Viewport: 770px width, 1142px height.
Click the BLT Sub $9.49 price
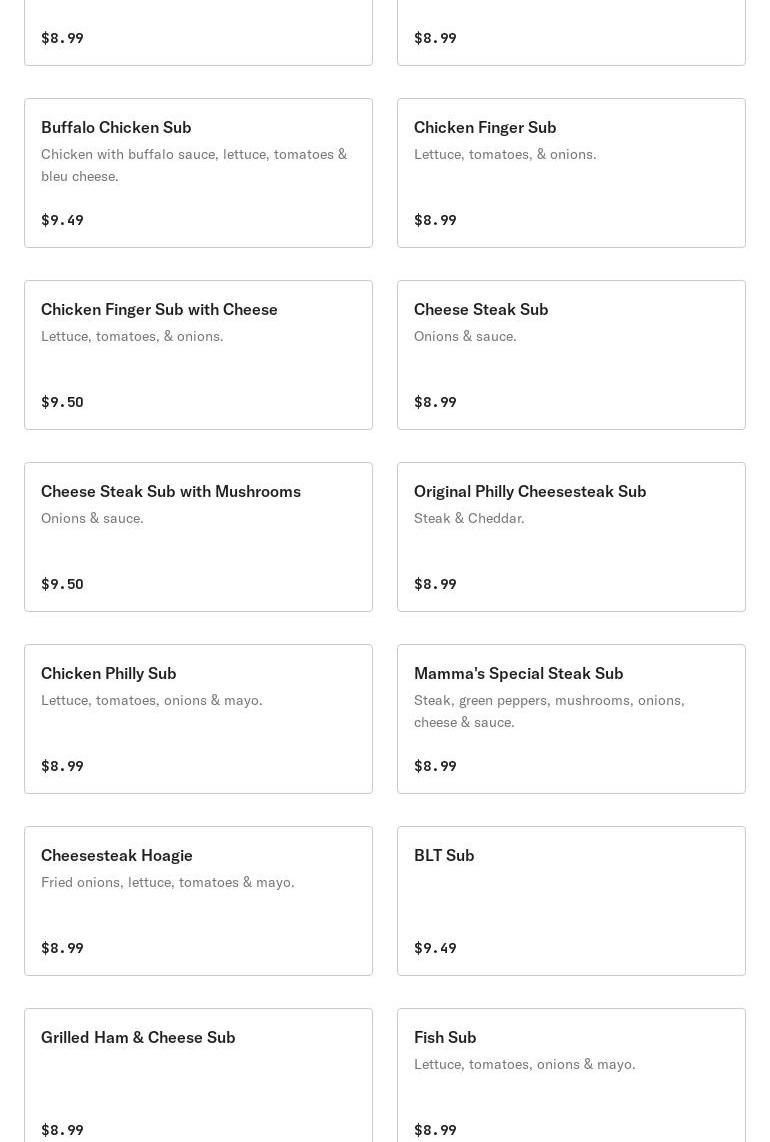(x=435, y=948)
